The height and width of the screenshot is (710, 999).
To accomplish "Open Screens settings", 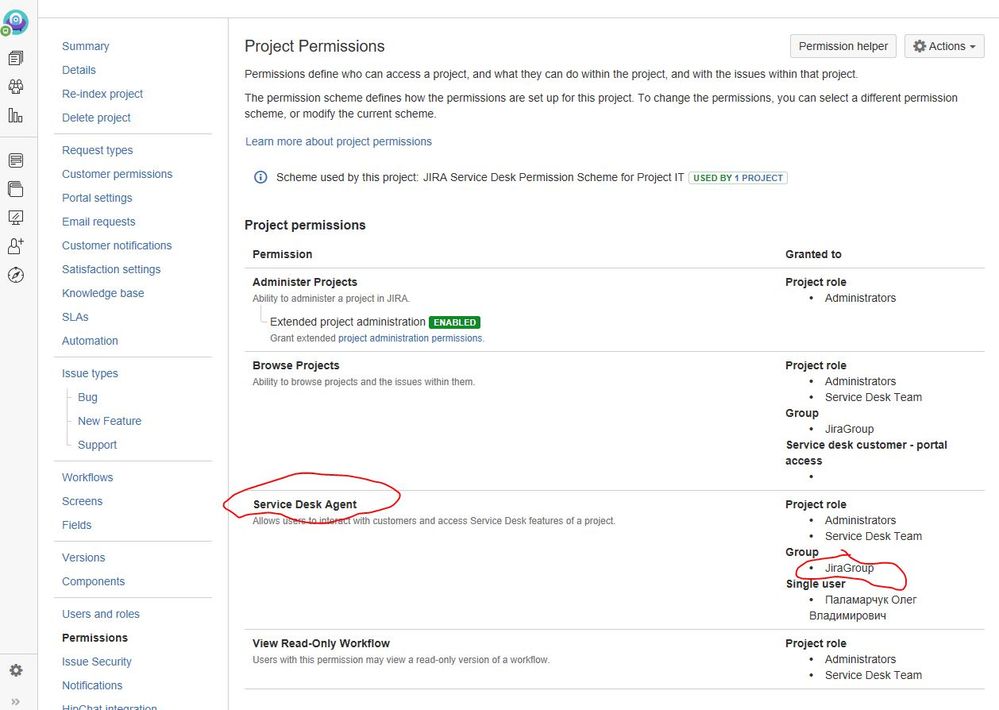I will coord(82,501).
